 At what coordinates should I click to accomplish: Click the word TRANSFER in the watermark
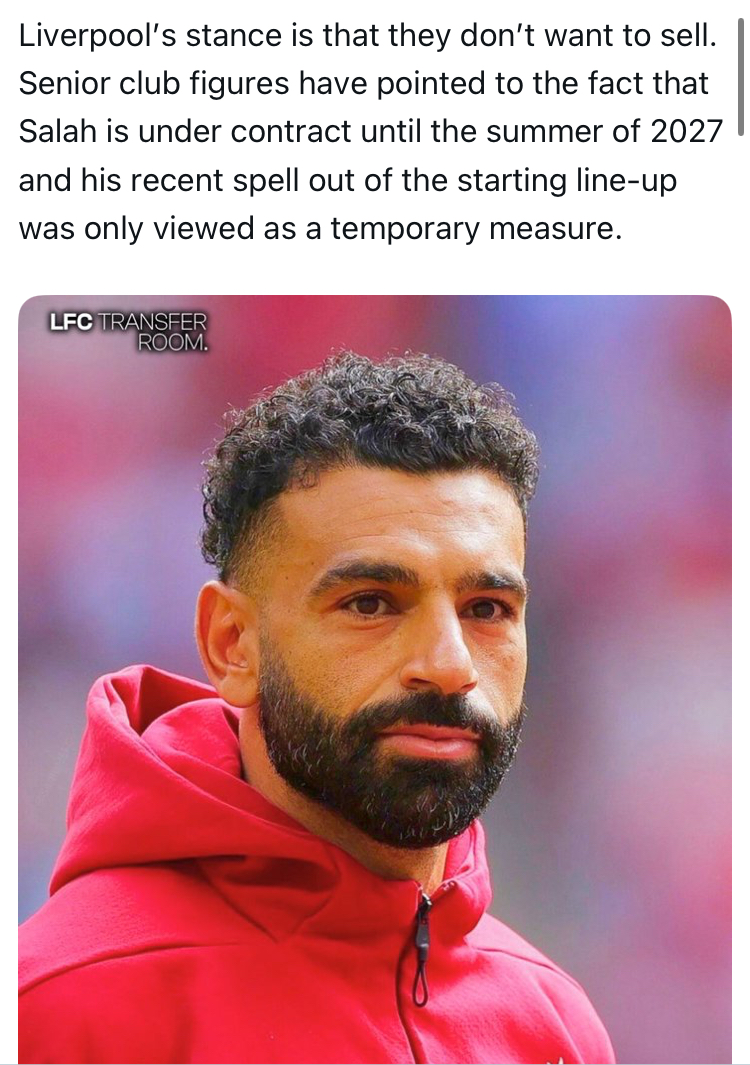(x=152, y=321)
